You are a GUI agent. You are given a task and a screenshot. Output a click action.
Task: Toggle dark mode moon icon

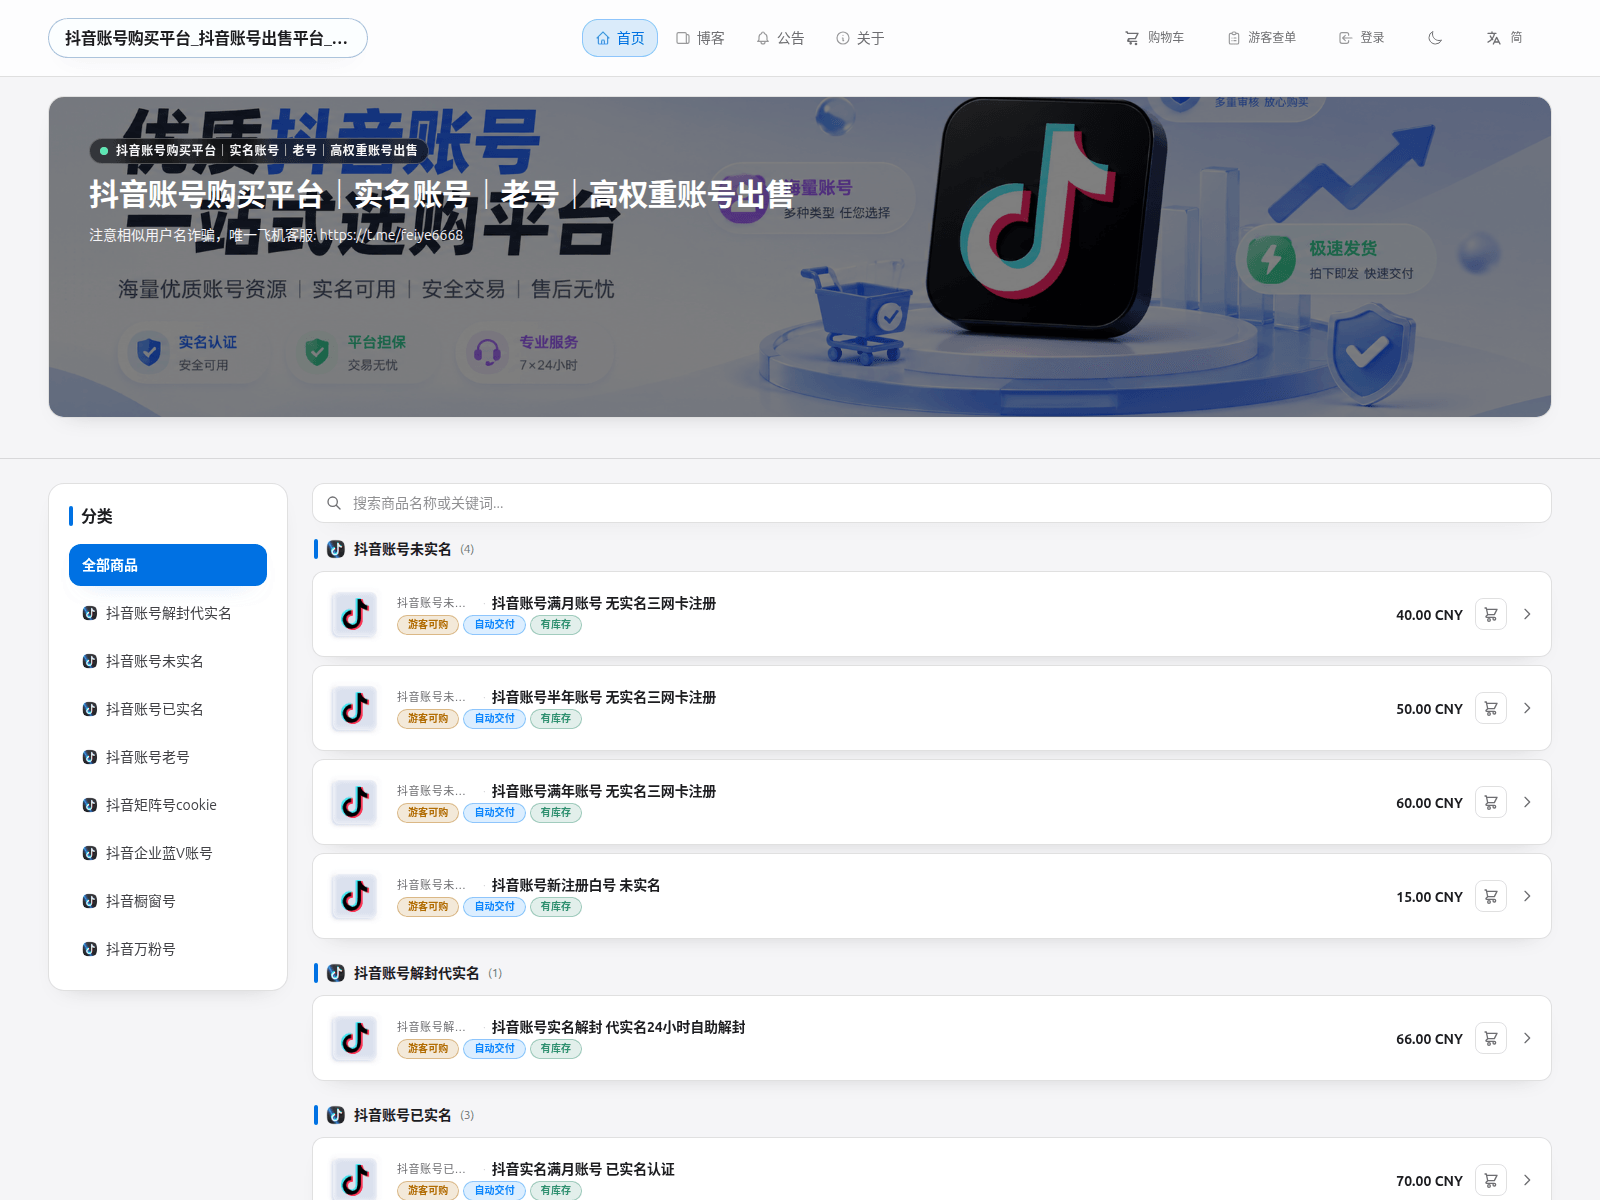(1435, 38)
